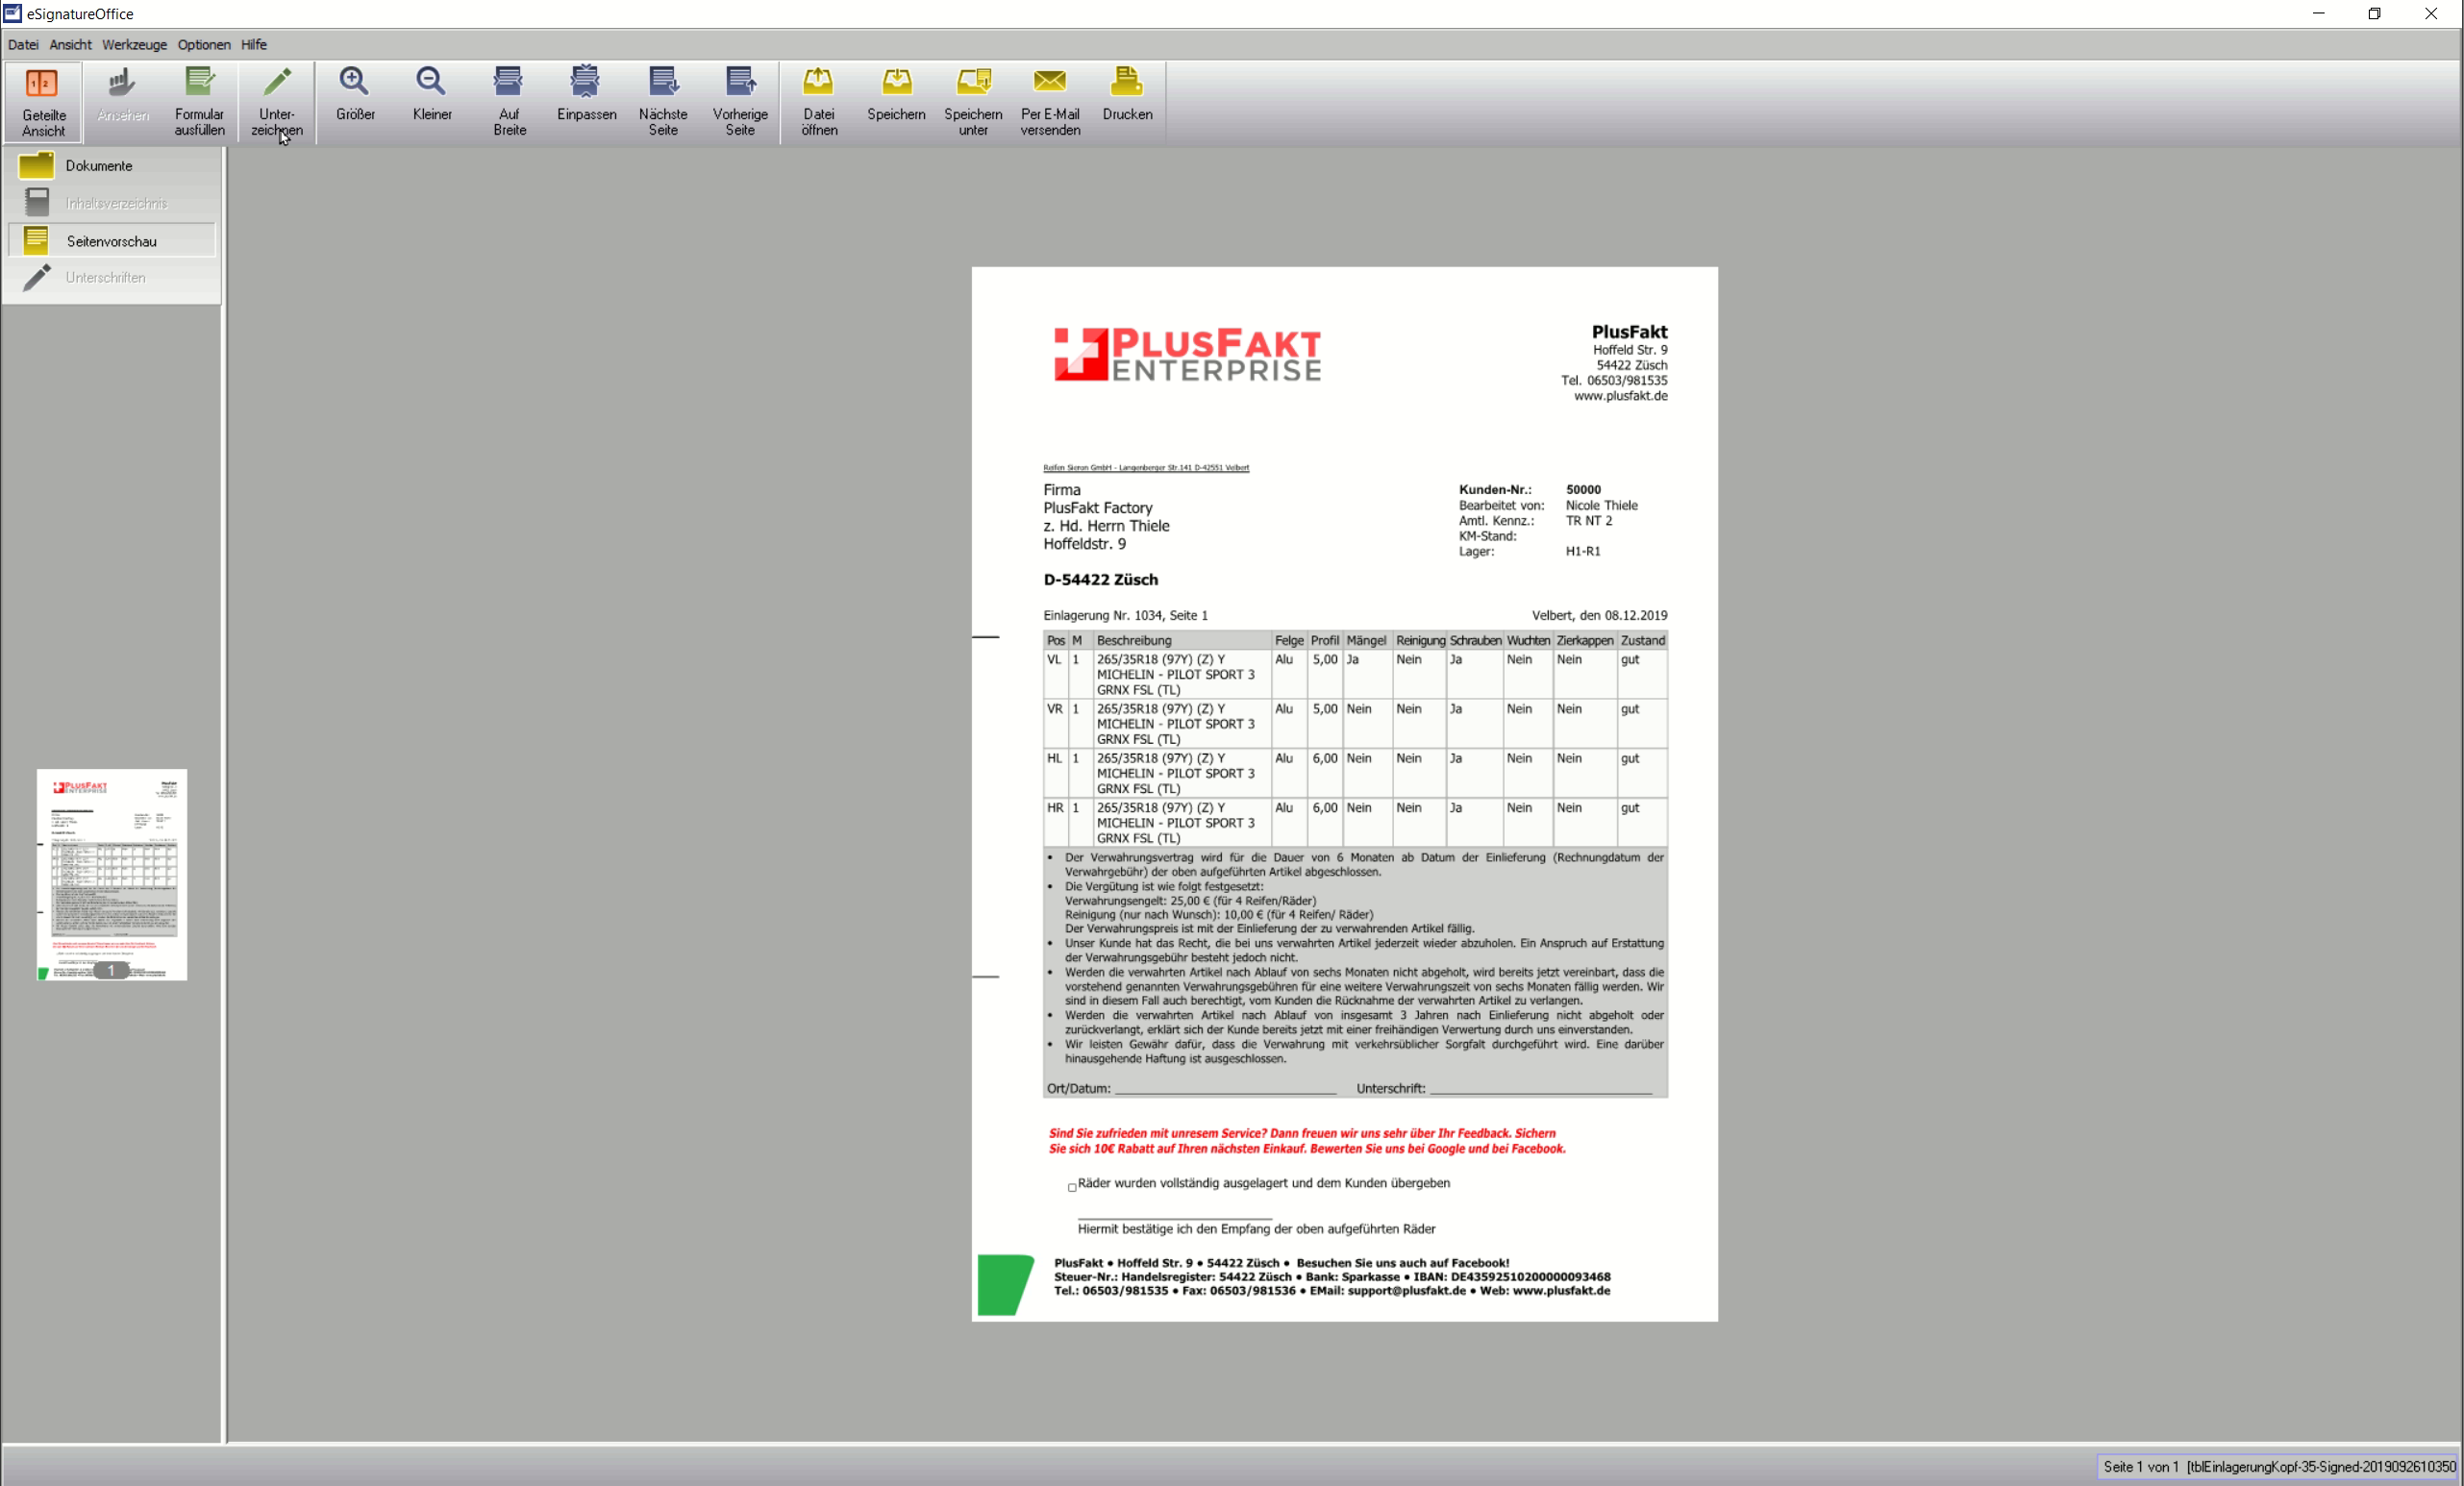Open the Werkzeuge menu
The image size is (2464, 1486).
[134, 45]
